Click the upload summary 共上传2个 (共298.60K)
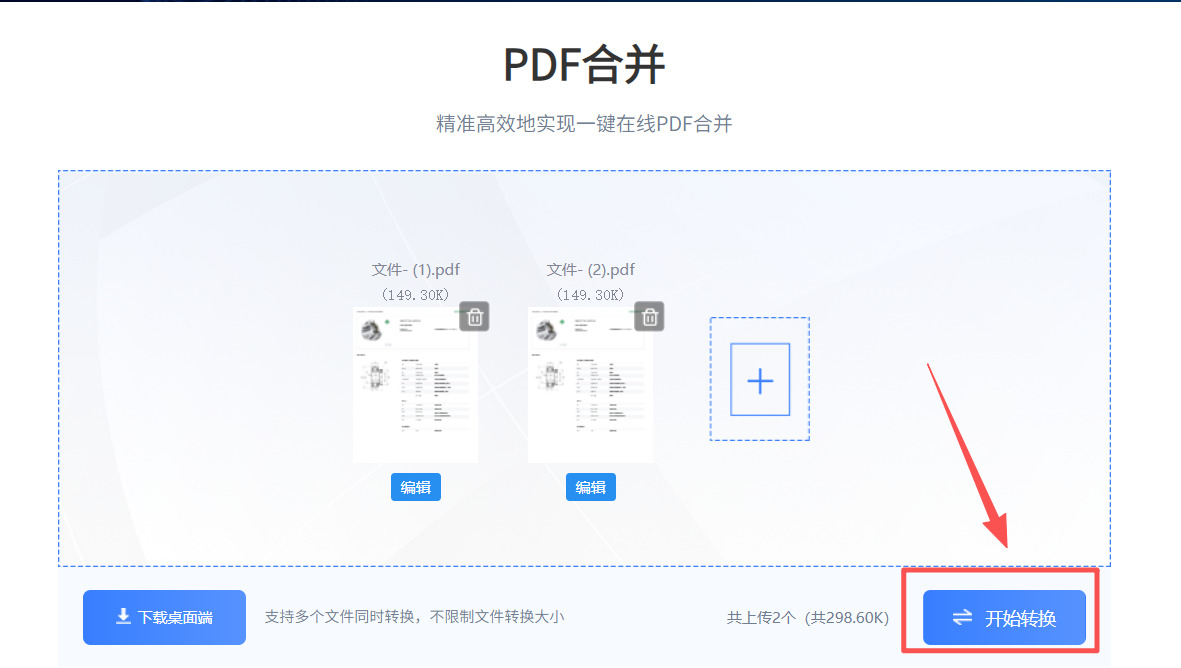Viewport: 1181px width, 668px height. click(807, 618)
